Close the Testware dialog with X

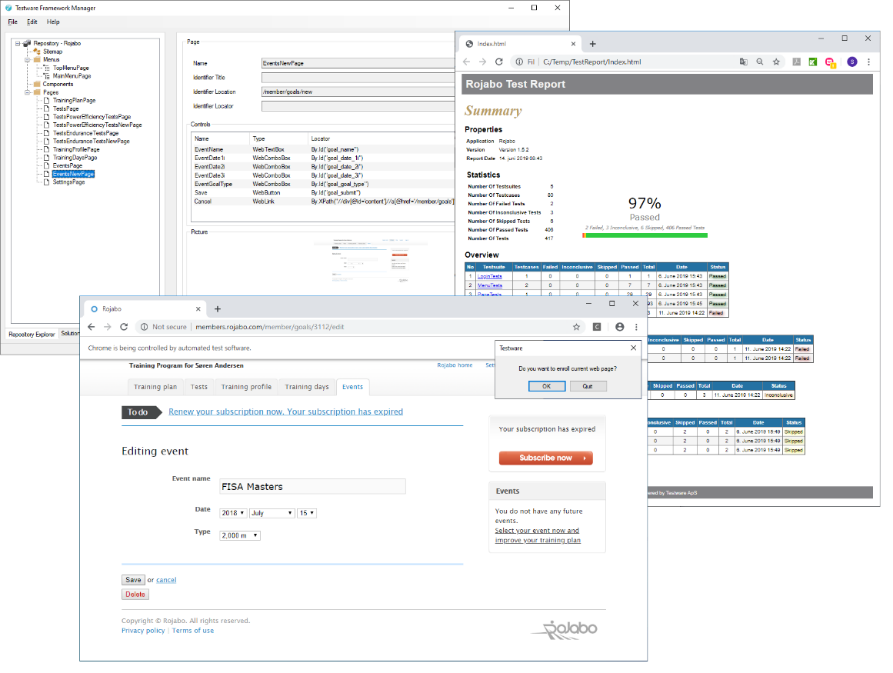(633, 347)
